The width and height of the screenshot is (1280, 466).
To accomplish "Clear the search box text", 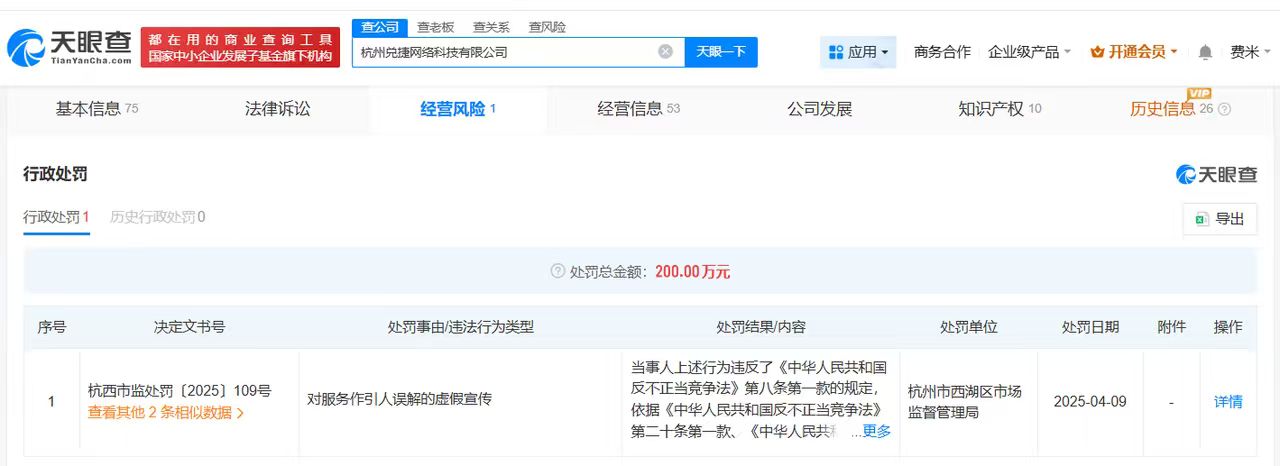I will click(x=665, y=52).
